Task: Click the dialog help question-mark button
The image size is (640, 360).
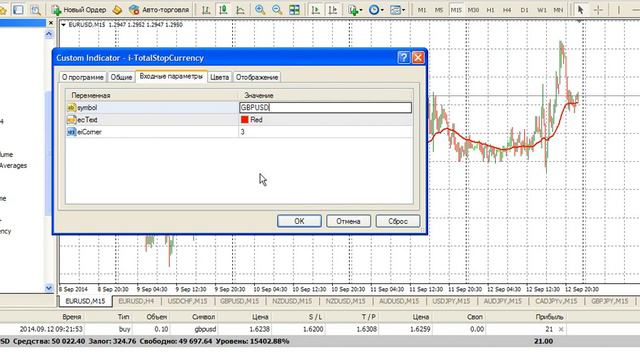Action: click(x=403, y=58)
